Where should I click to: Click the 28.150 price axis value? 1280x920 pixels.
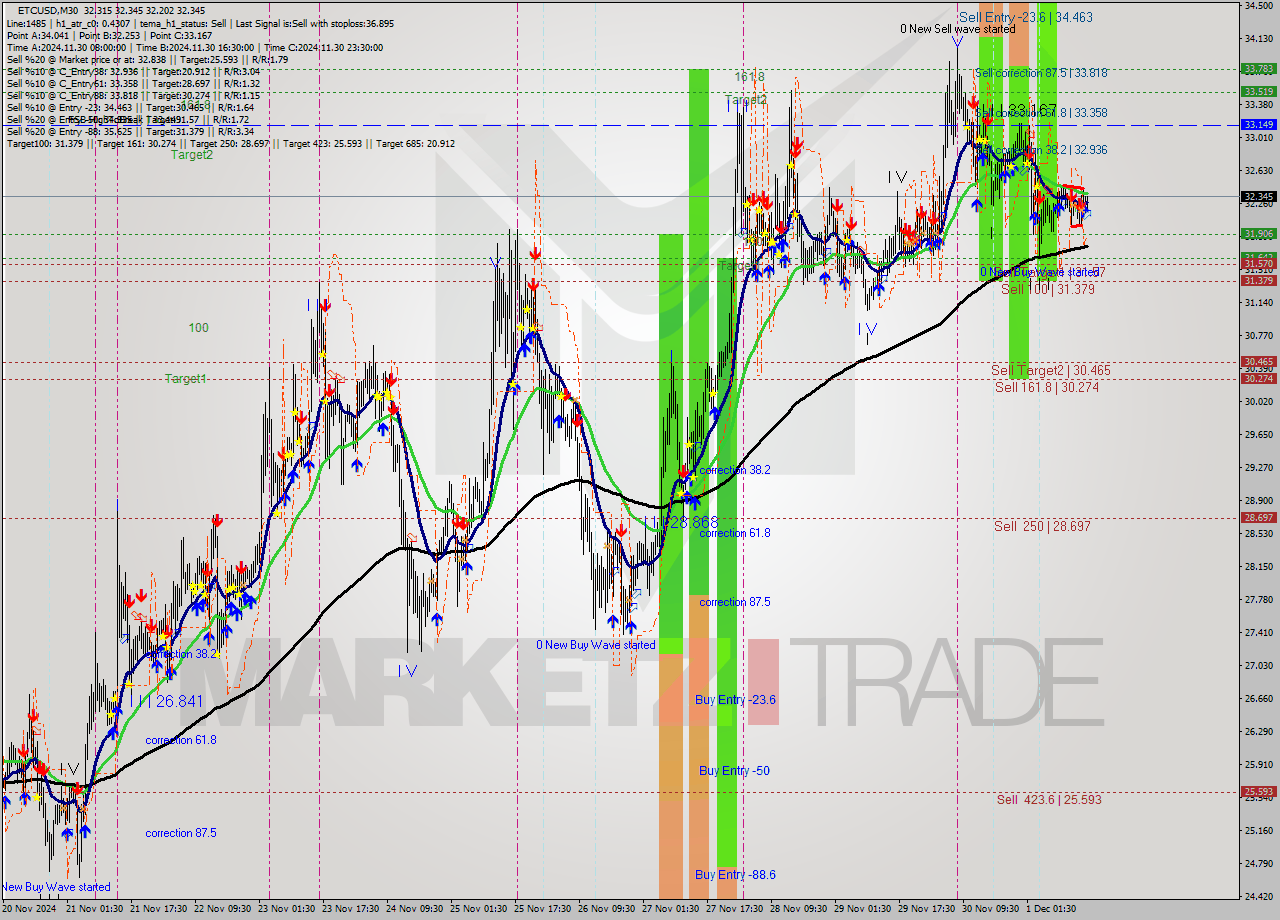1257,567
